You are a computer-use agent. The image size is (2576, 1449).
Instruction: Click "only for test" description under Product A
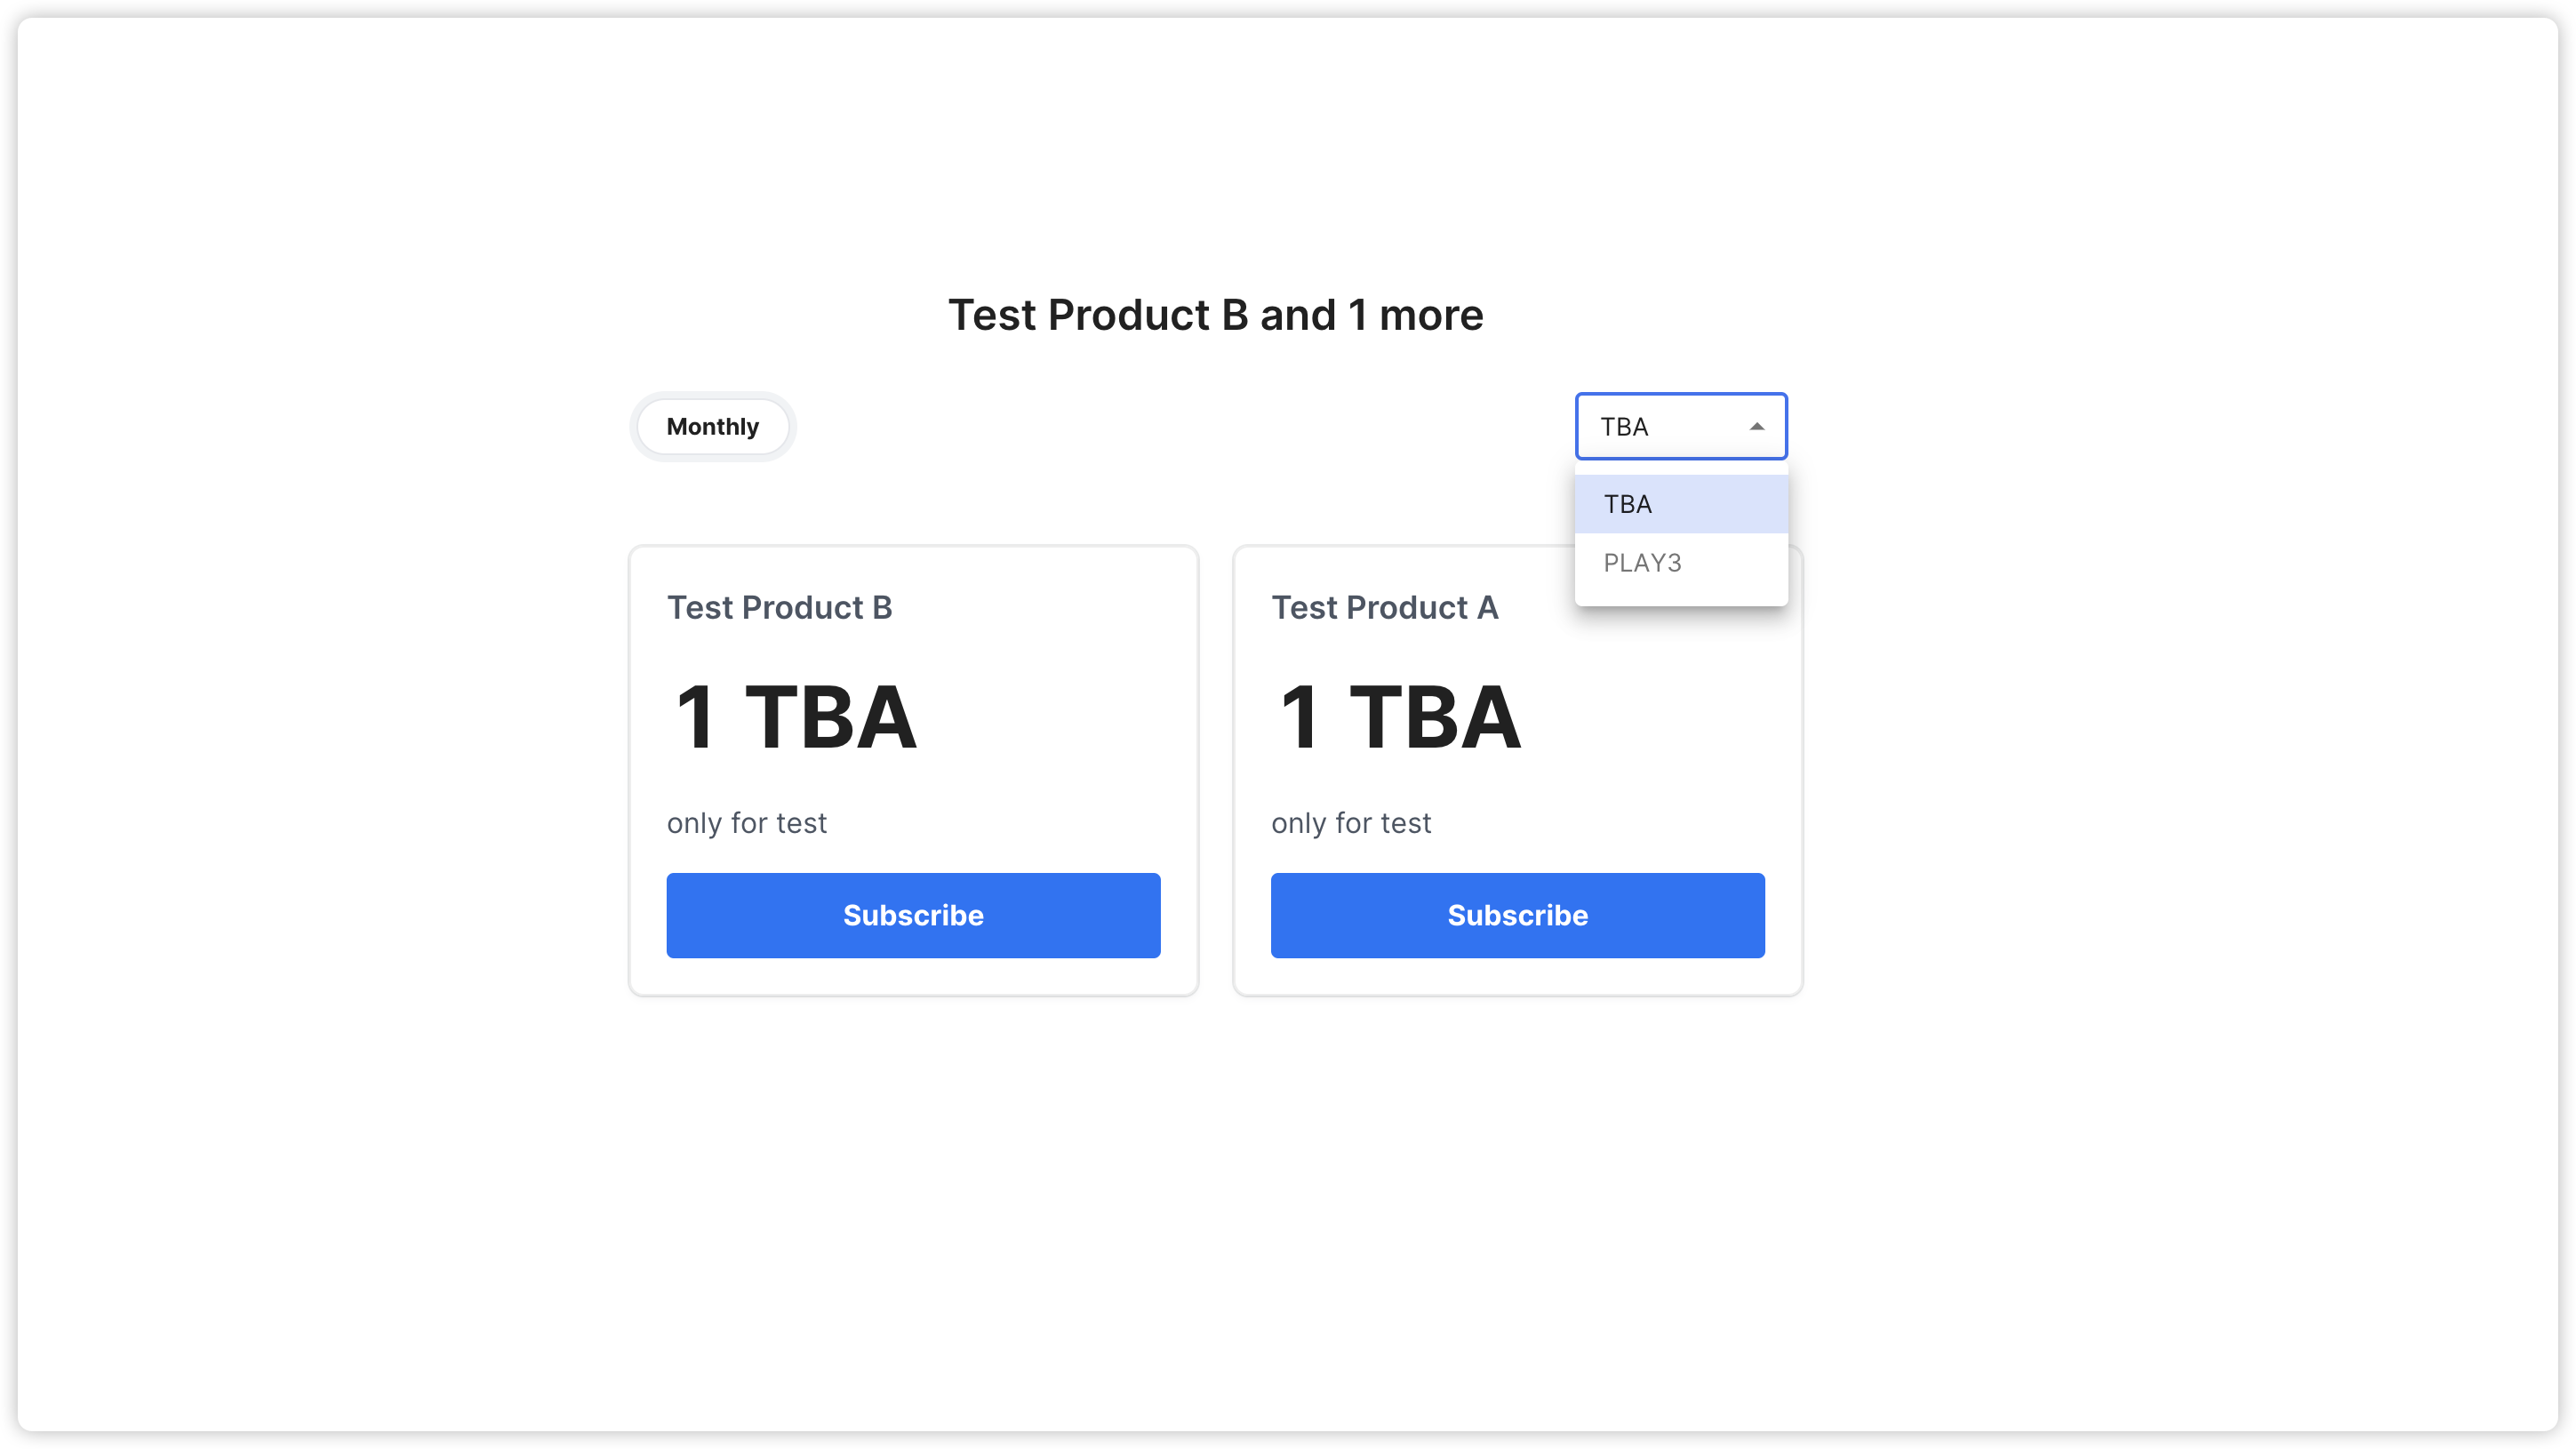pyautogui.click(x=1351, y=823)
